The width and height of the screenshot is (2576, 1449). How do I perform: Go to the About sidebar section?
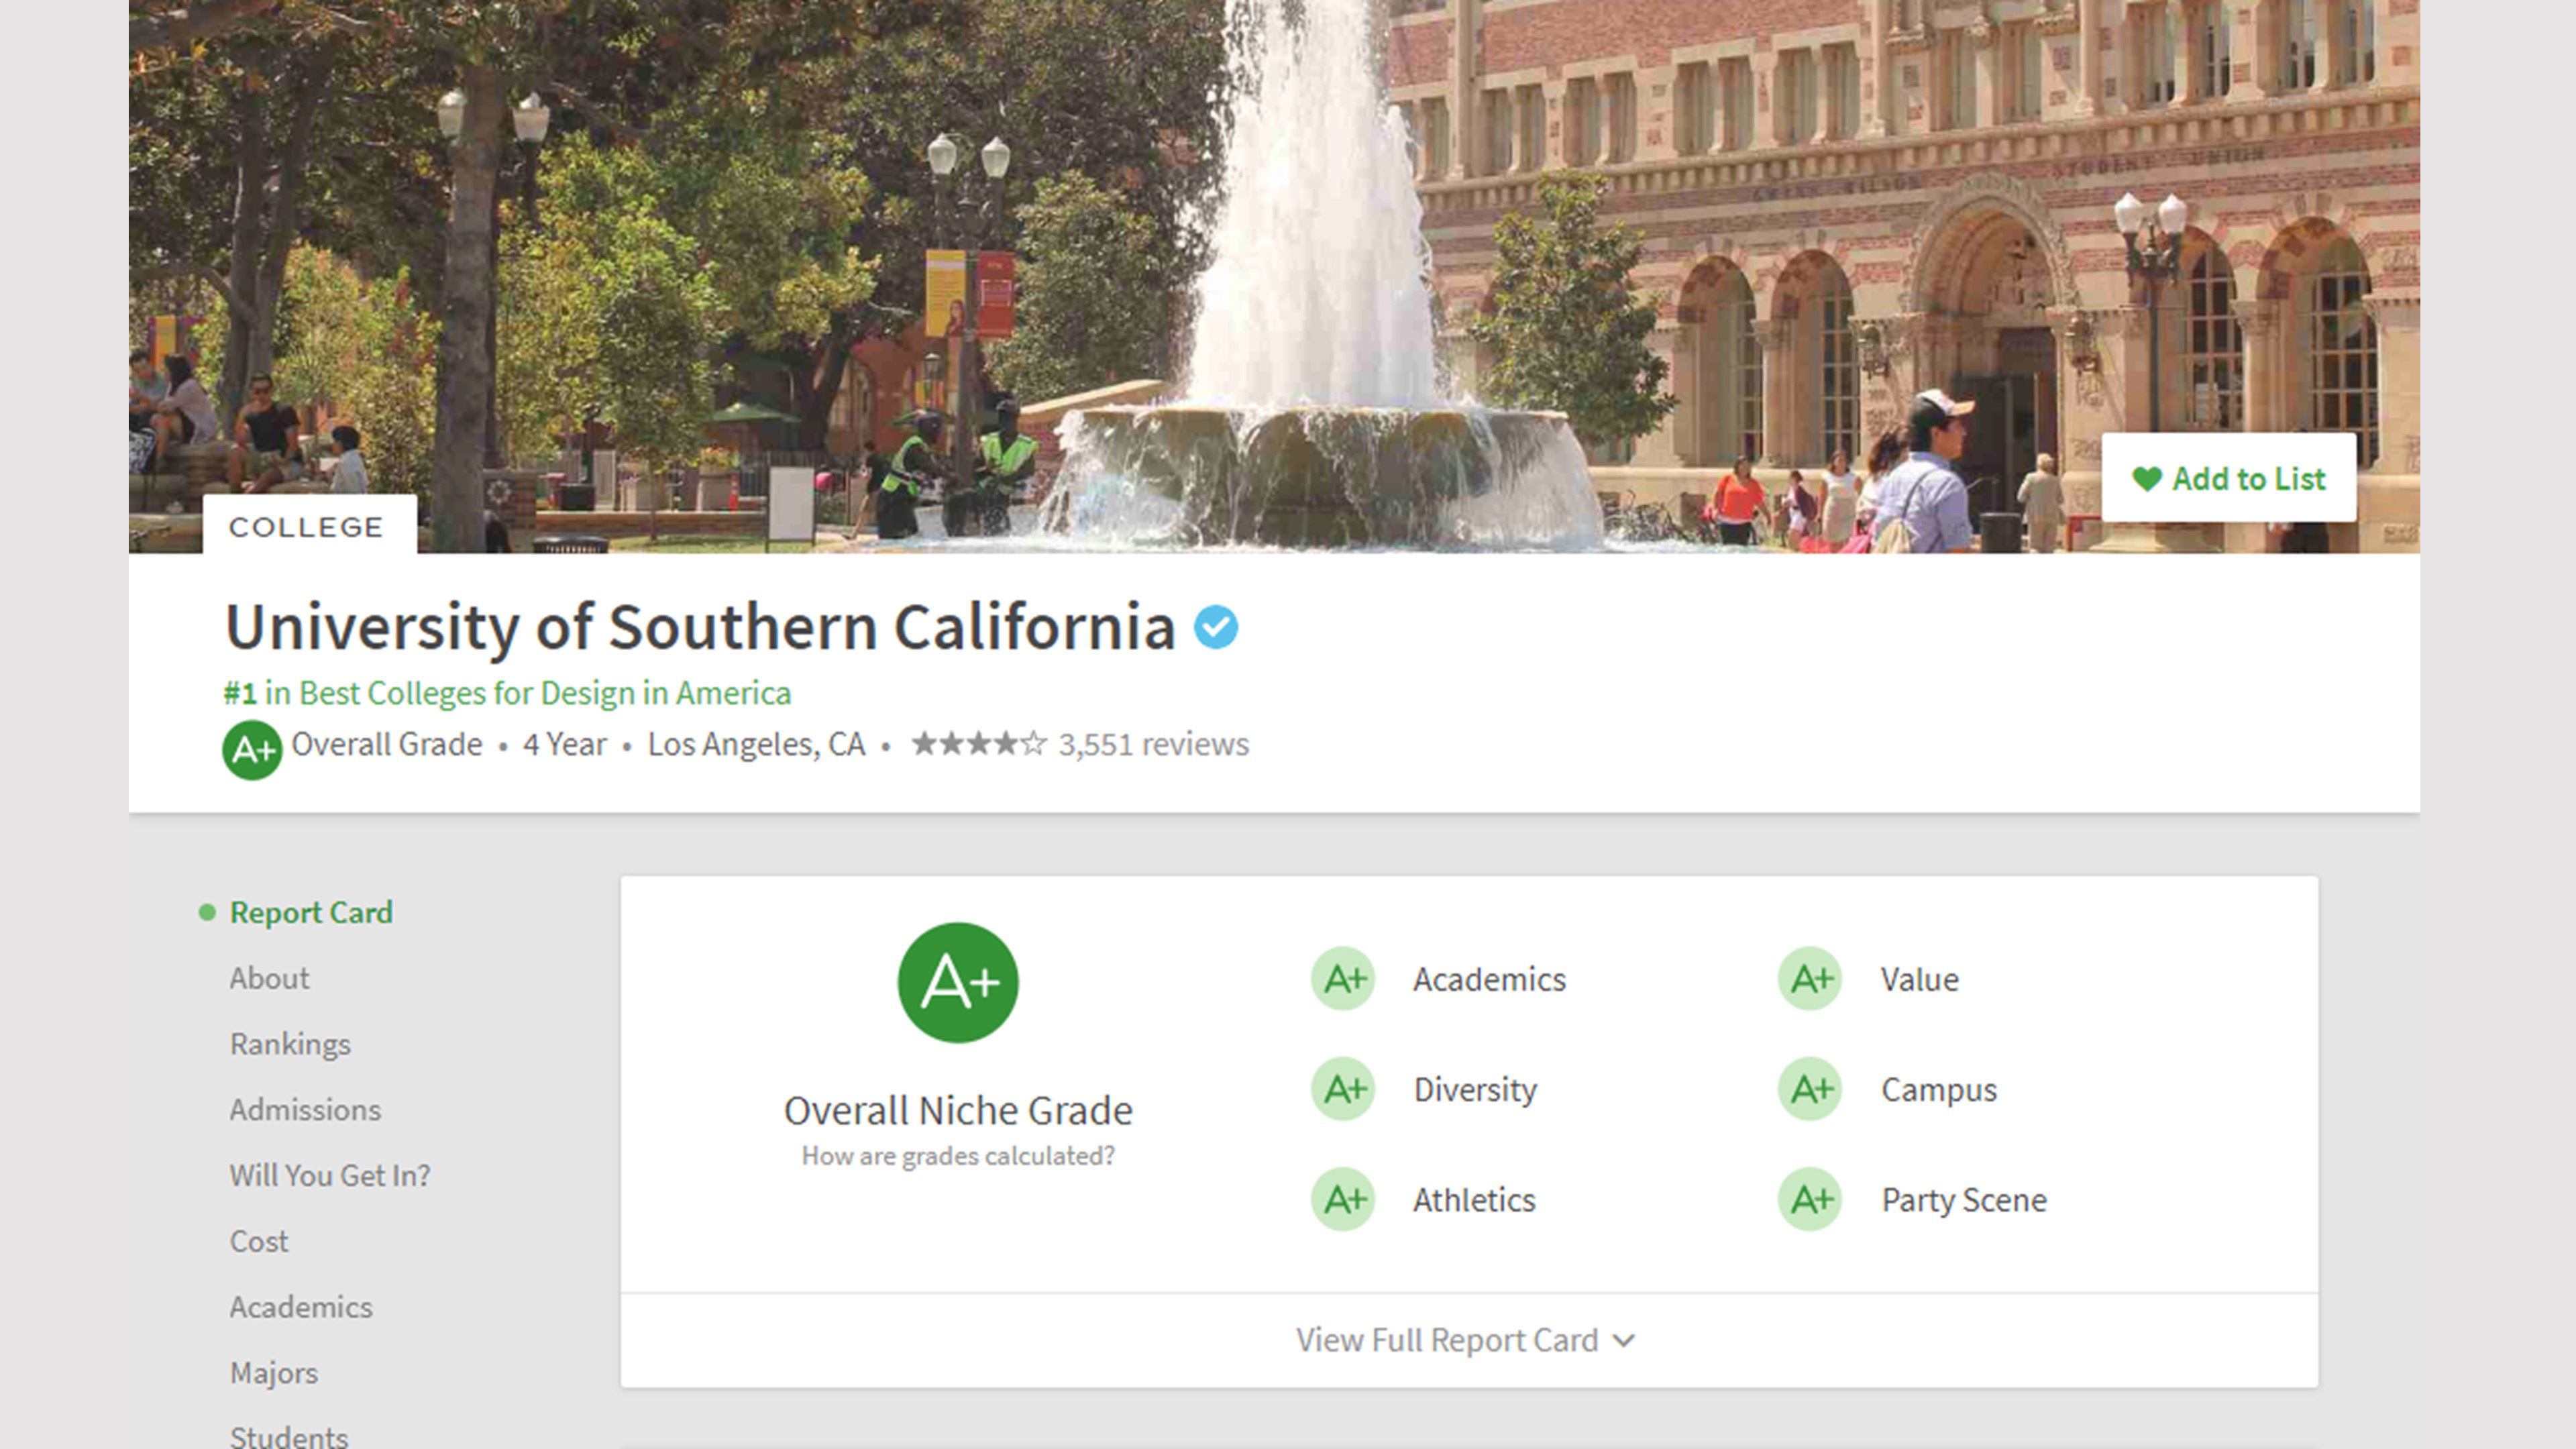click(x=269, y=978)
